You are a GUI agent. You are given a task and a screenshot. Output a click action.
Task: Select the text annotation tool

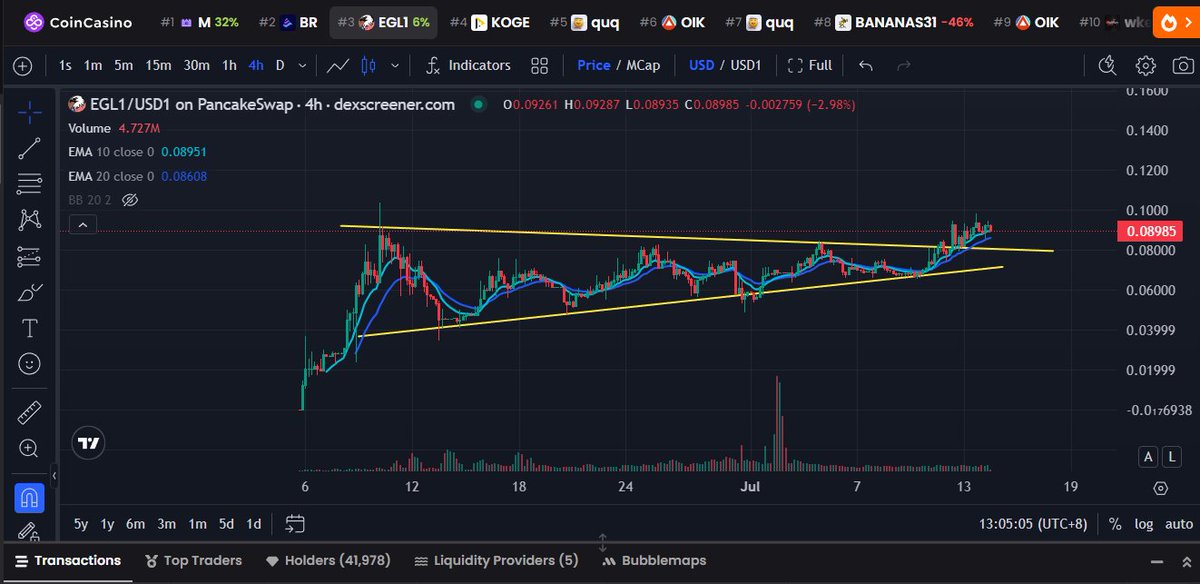point(30,327)
